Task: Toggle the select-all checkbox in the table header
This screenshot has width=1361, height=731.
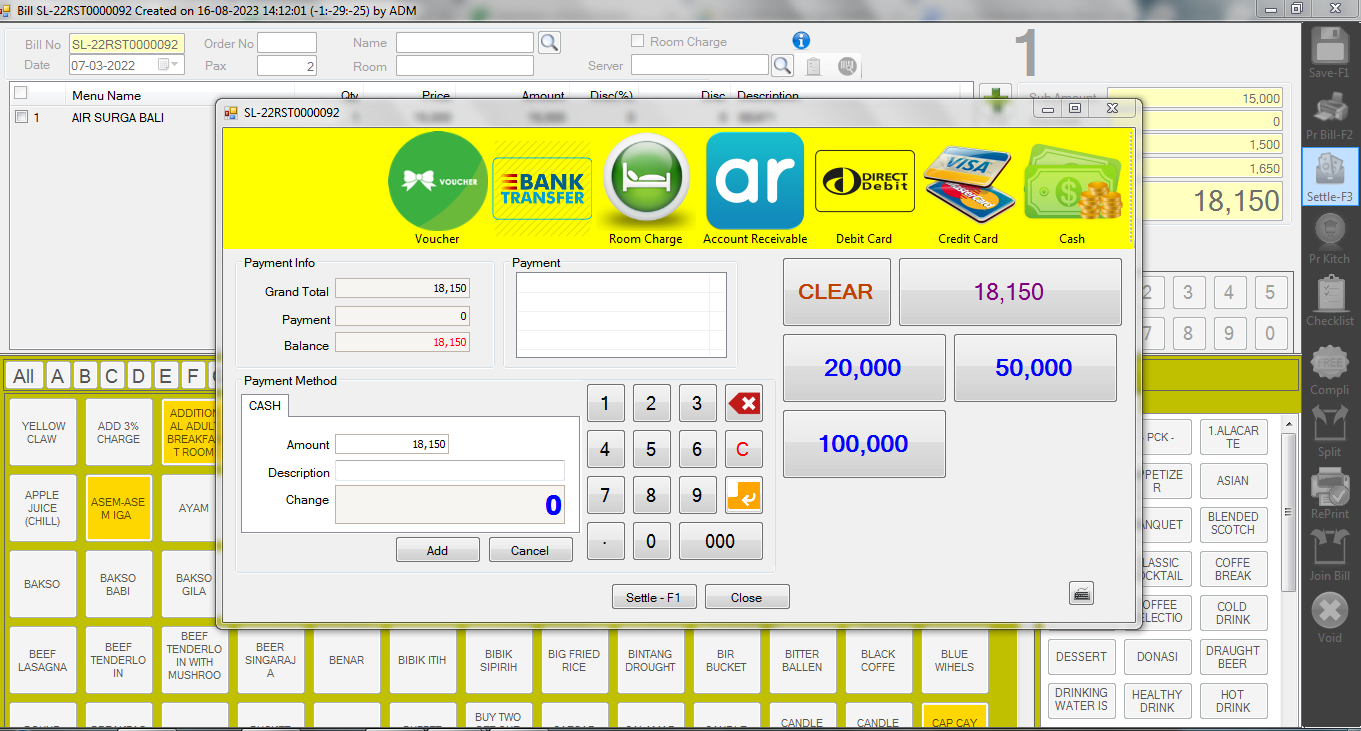Action: (21, 93)
